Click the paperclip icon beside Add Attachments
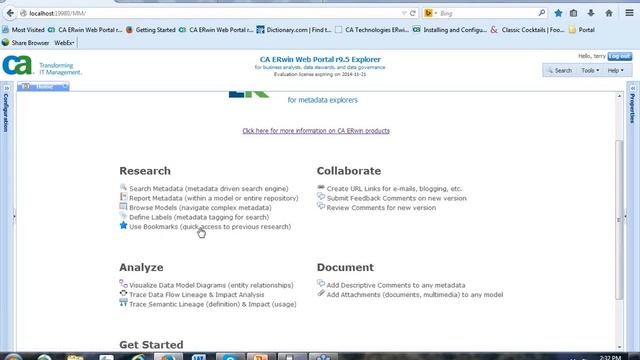640x360 pixels. tap(321, 293)
